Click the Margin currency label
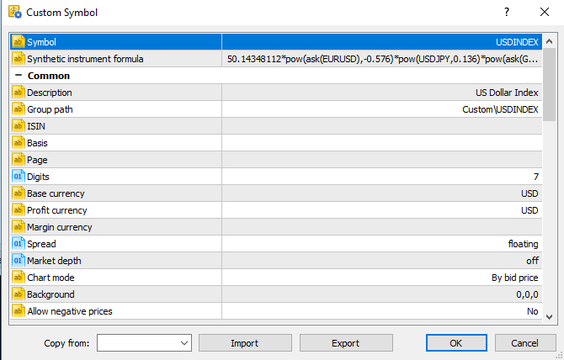This screenshot has height=360, width=564. pyautogui.click(x=59, y=227)
